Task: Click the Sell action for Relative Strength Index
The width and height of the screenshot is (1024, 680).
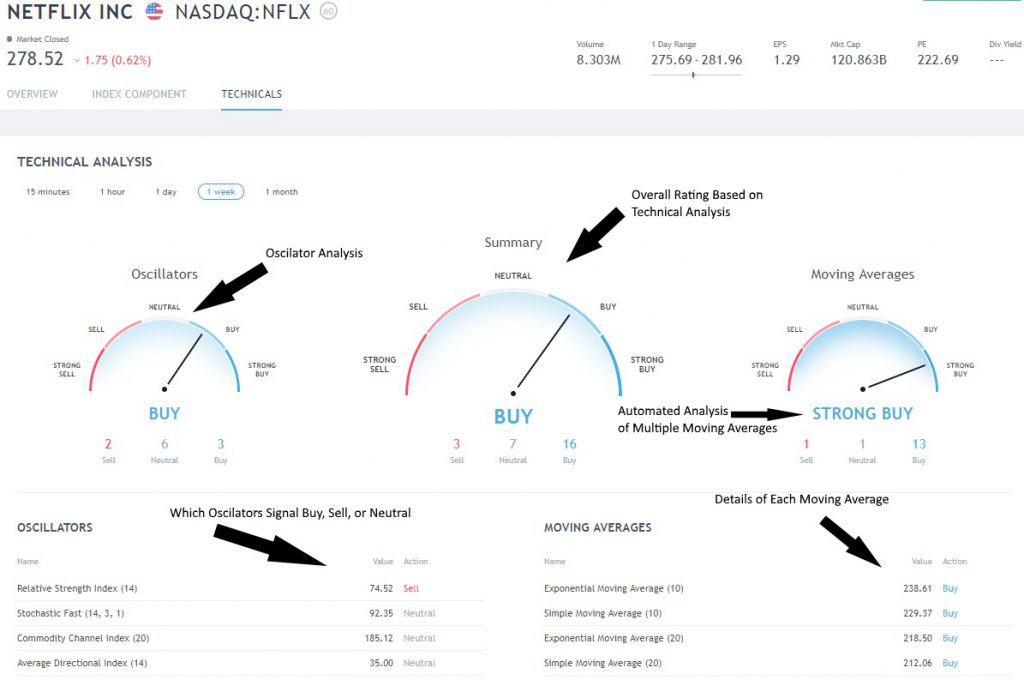Action: (x=411, y=589)
